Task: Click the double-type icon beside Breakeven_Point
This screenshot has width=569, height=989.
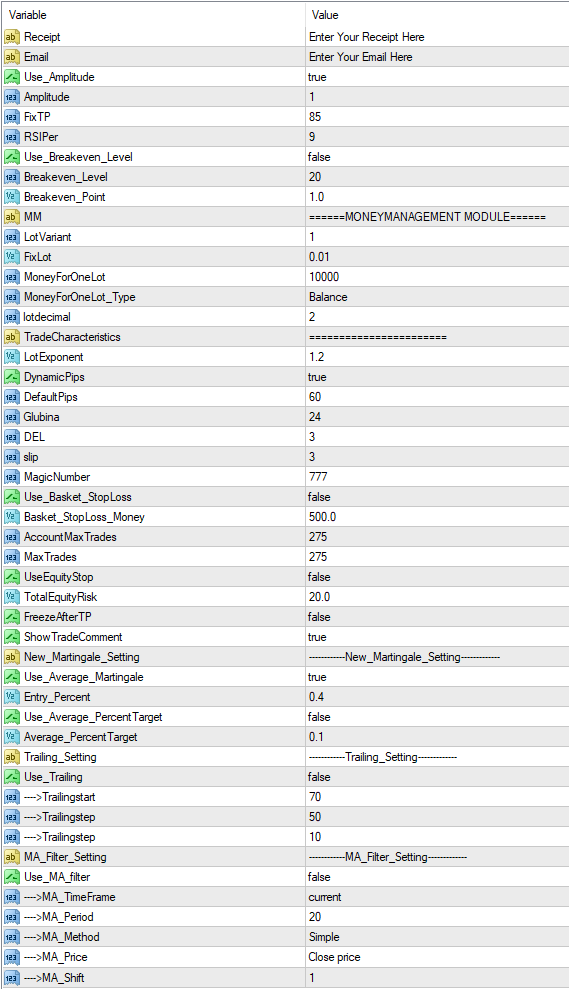Action: pos(12,197)
